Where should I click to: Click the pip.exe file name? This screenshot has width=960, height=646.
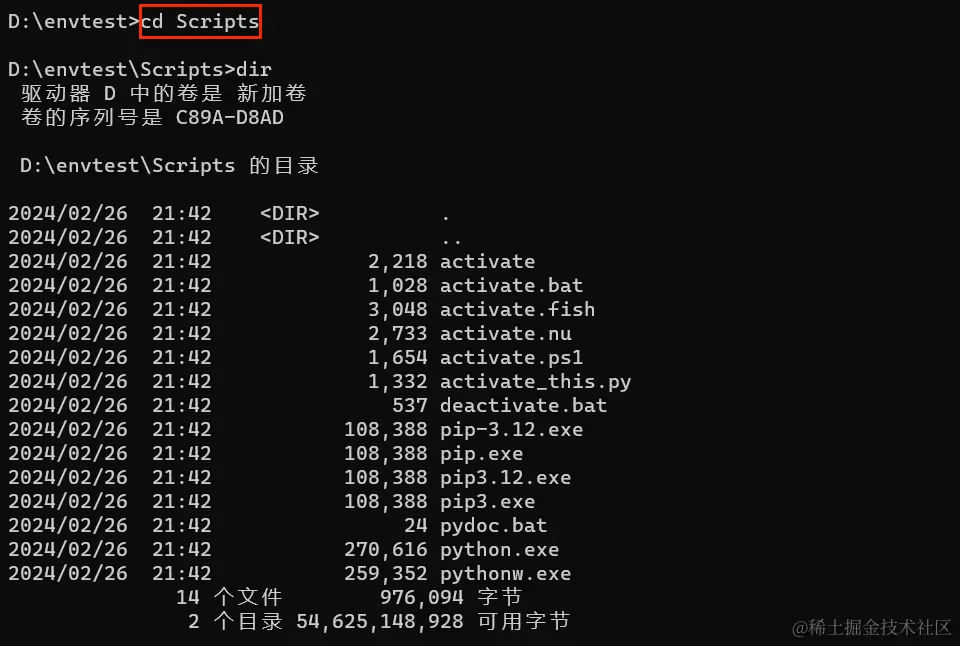pyautogui.click(x=481, y=453)
